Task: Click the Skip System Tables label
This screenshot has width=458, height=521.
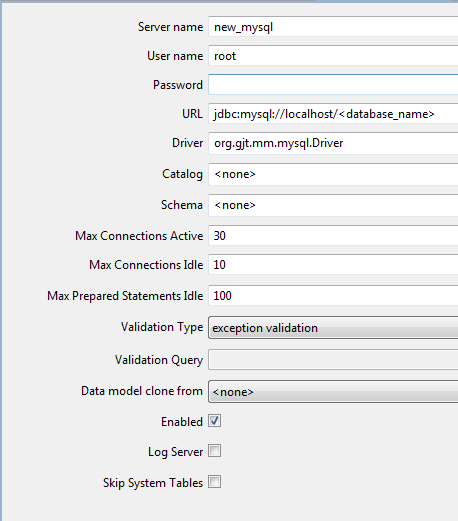Action: 153,483
